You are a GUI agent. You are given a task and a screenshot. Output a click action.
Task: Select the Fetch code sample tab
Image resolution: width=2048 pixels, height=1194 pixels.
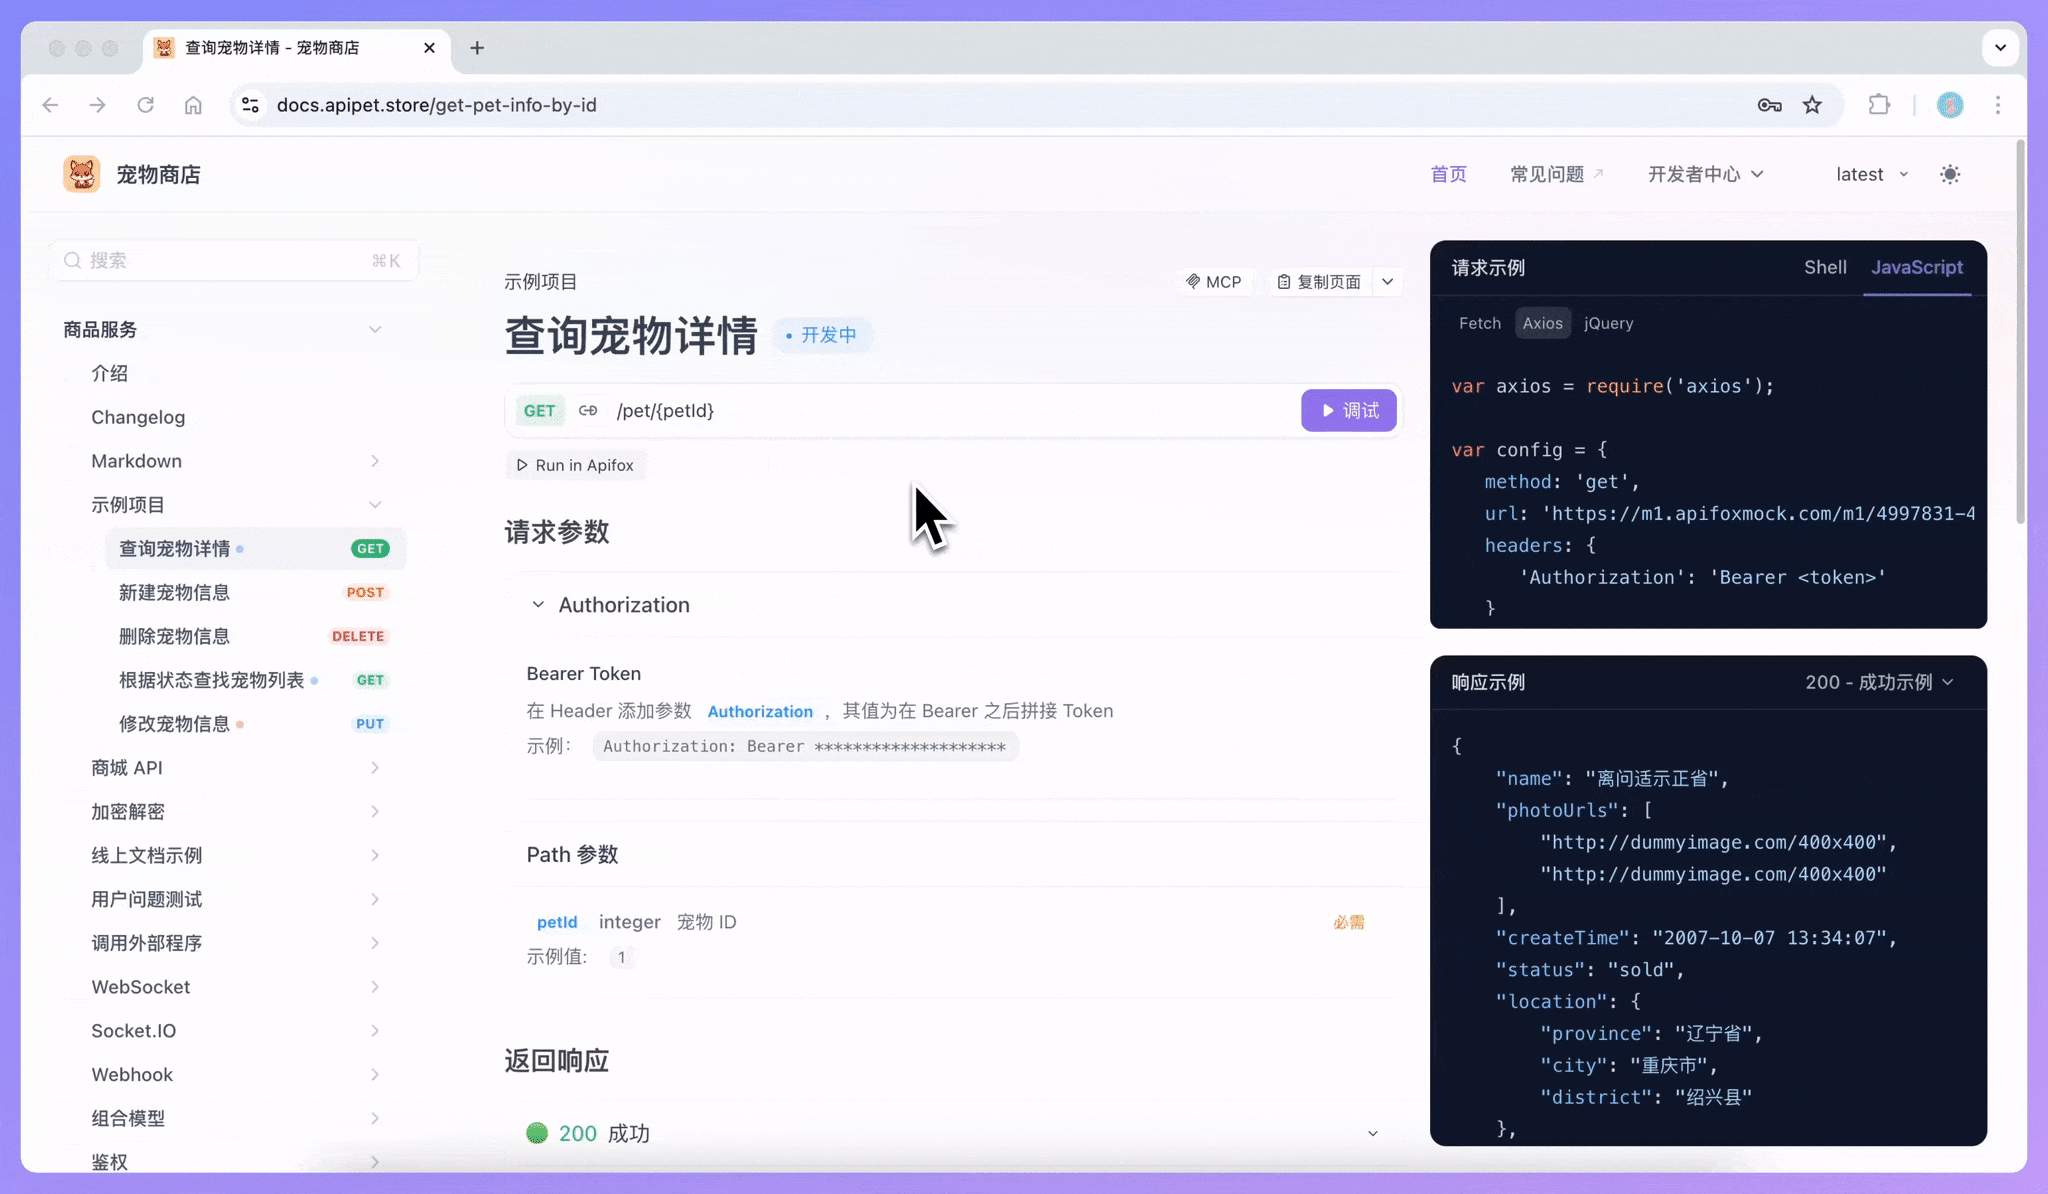tap(1480, 322)
